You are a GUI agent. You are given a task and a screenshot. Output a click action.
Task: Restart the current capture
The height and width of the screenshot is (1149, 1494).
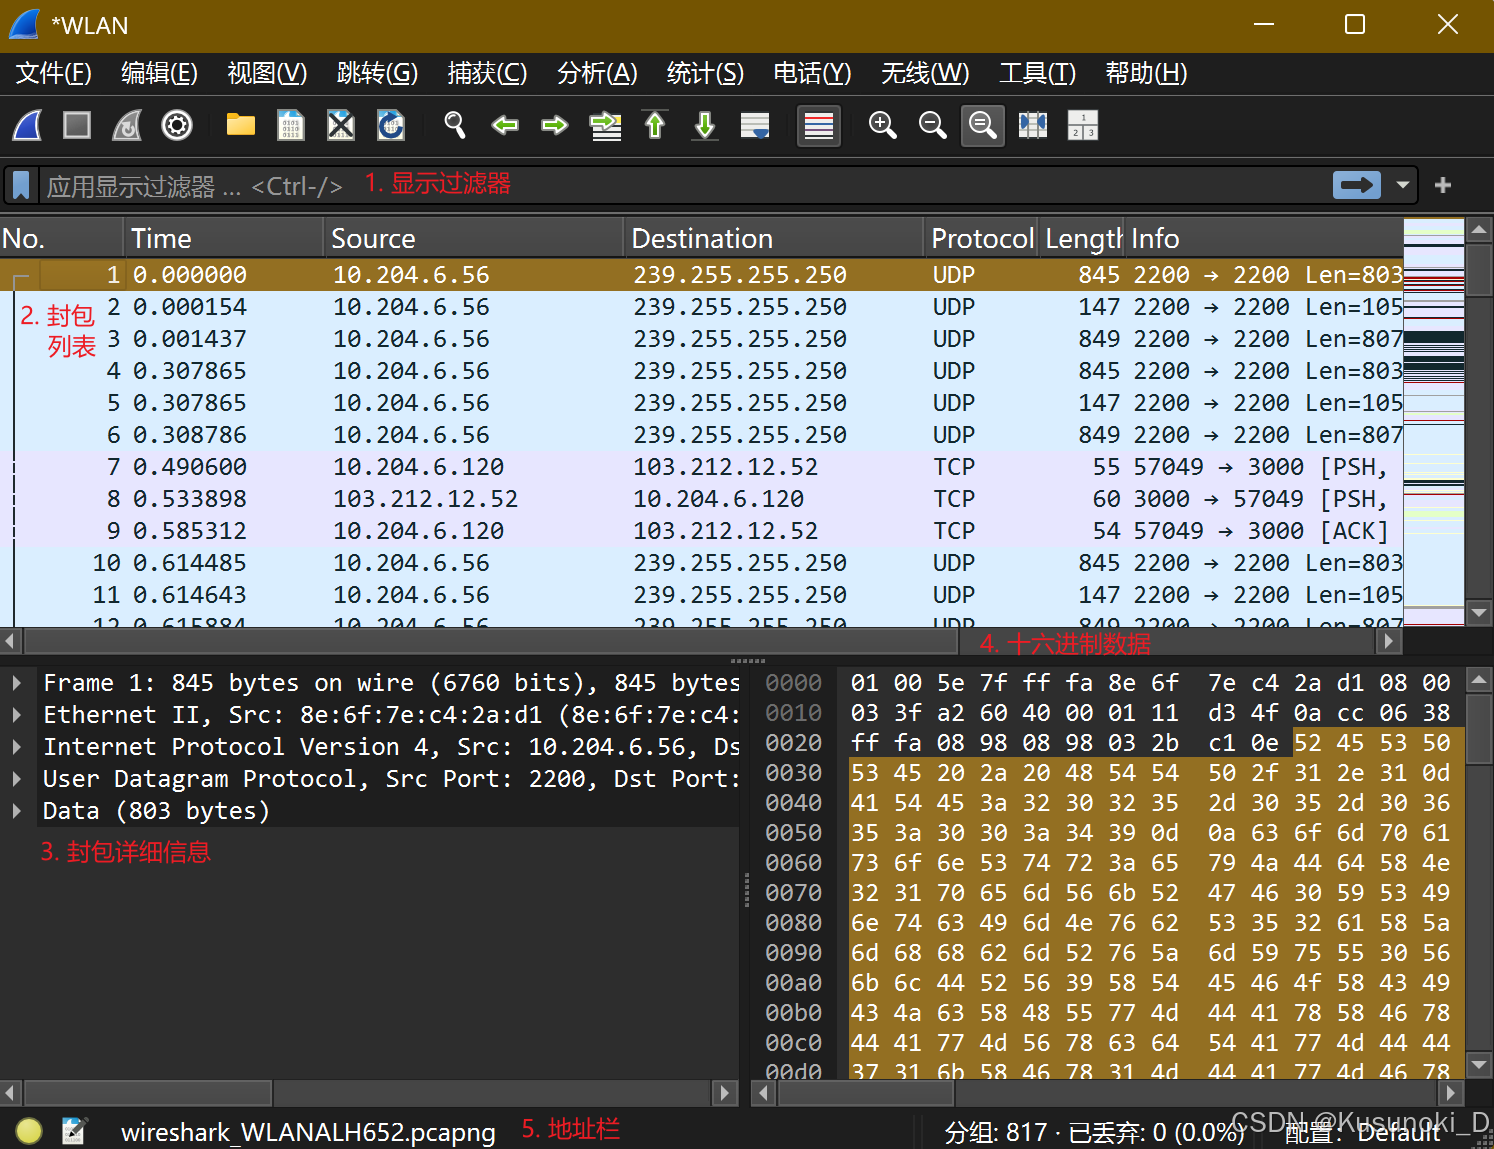point(127,125)
